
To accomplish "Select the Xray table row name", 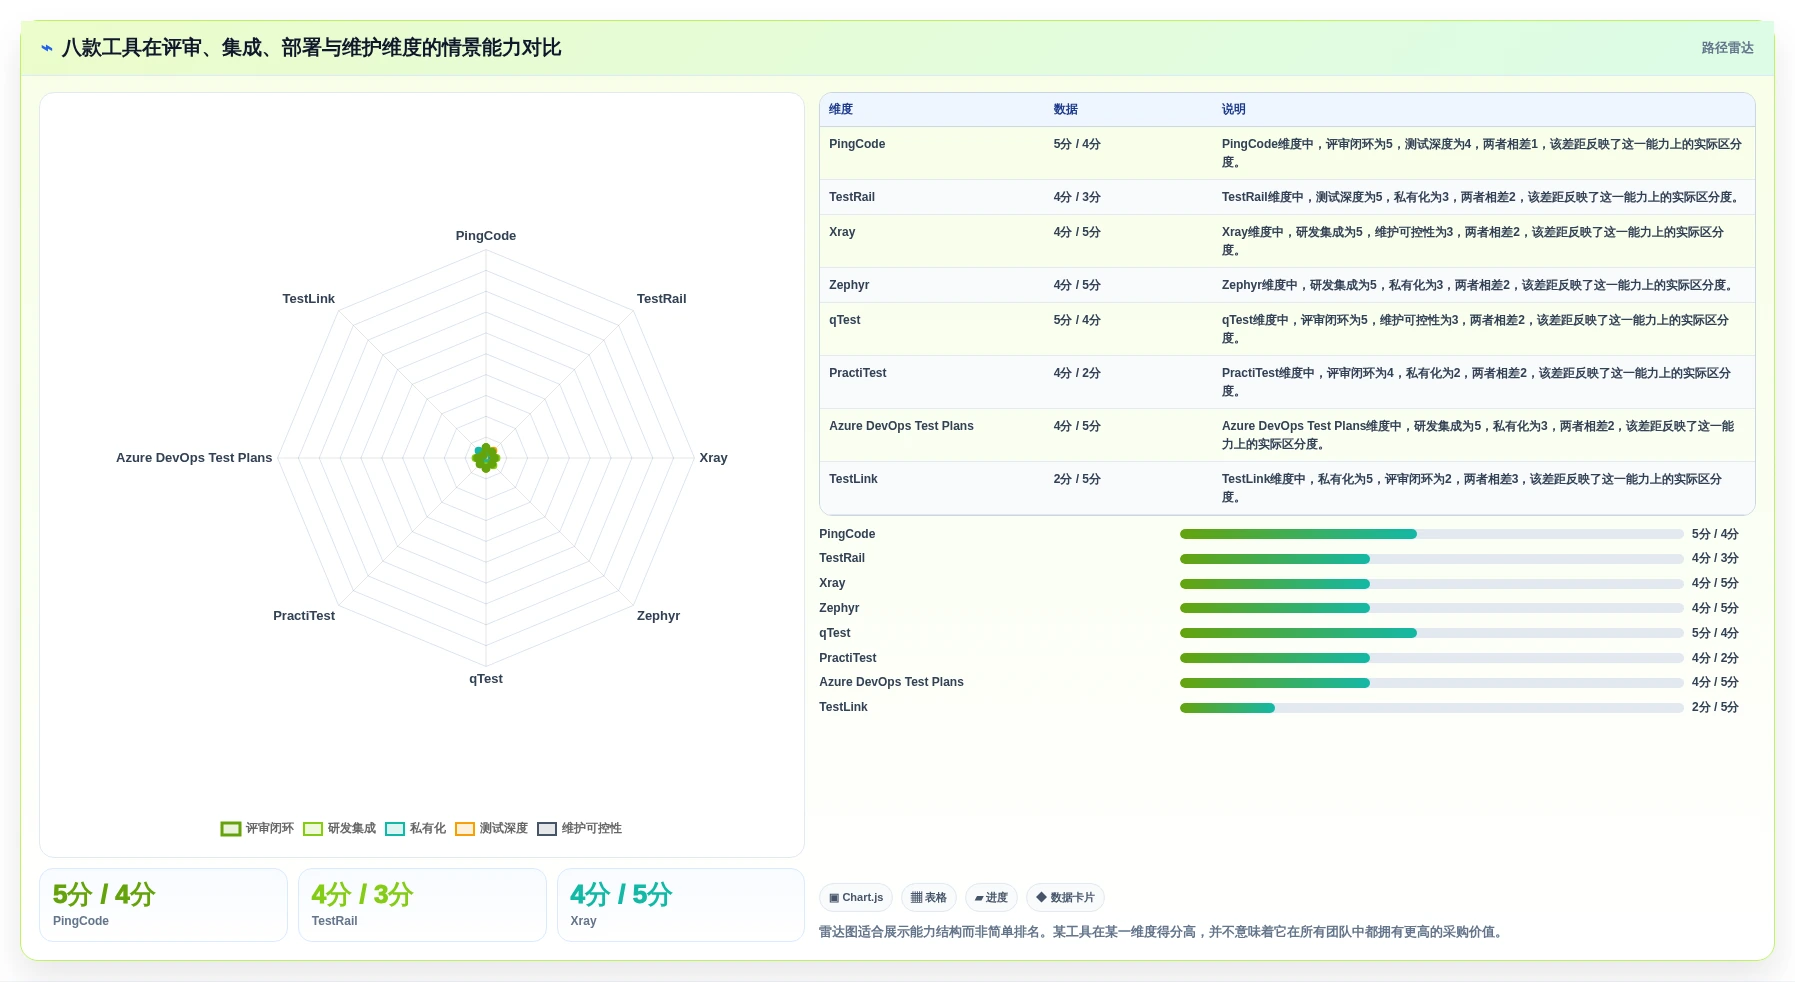I will click(x=842, y=232).
